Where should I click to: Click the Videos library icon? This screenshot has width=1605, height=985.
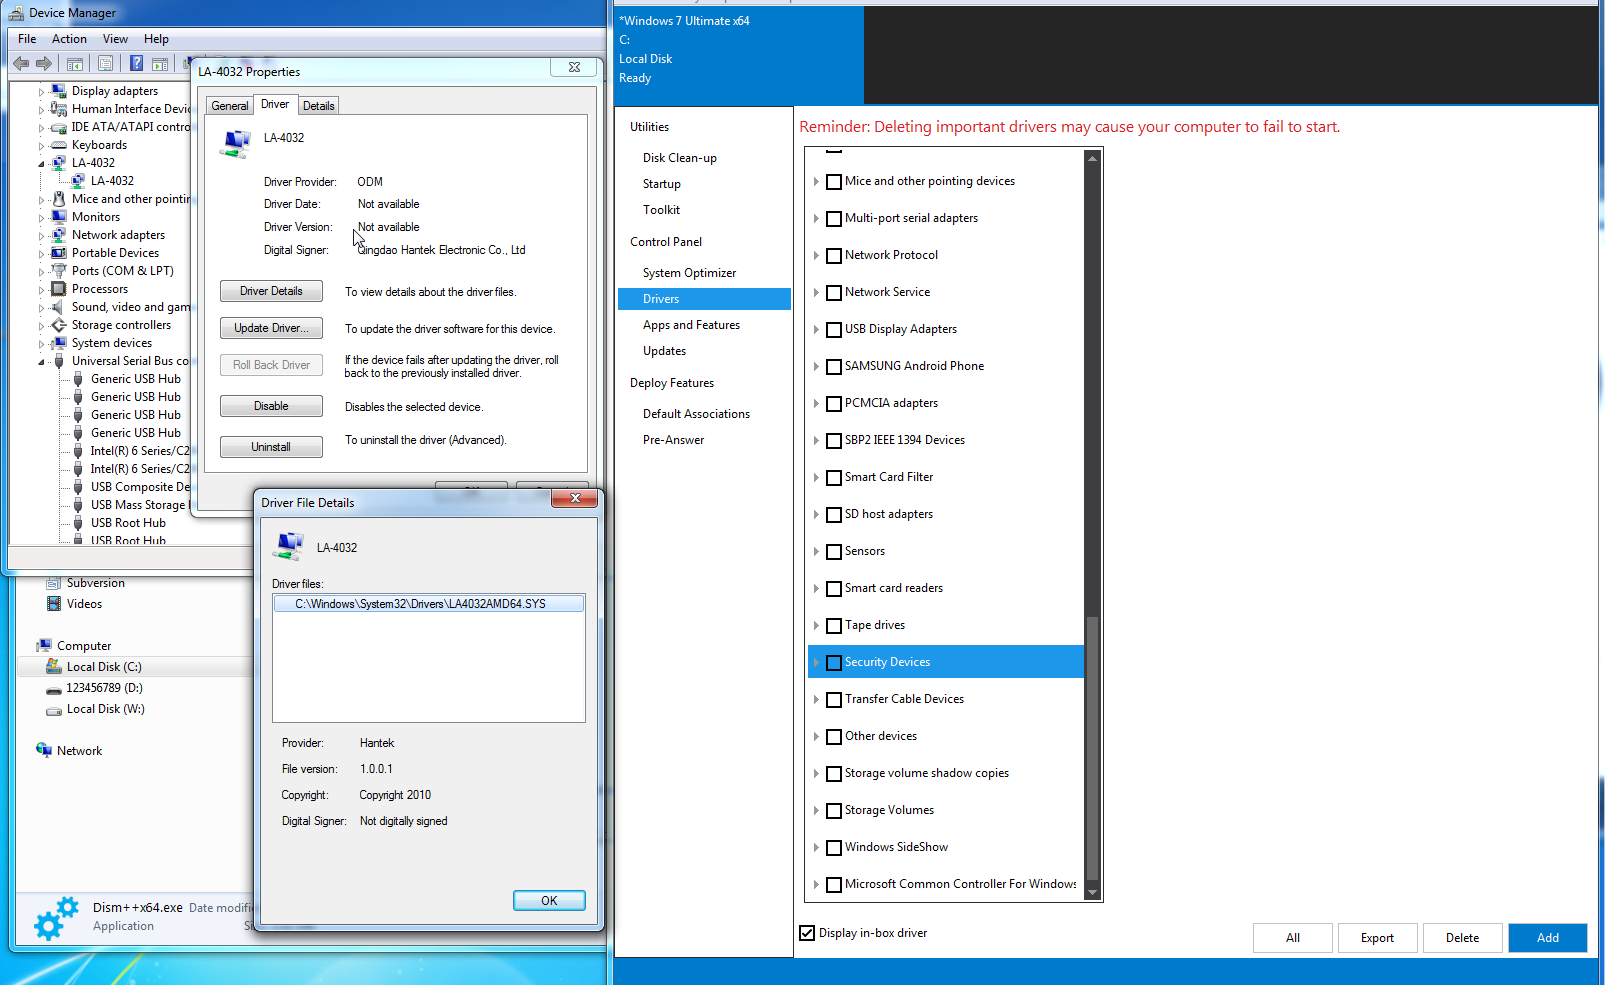[x=54, y=604]
